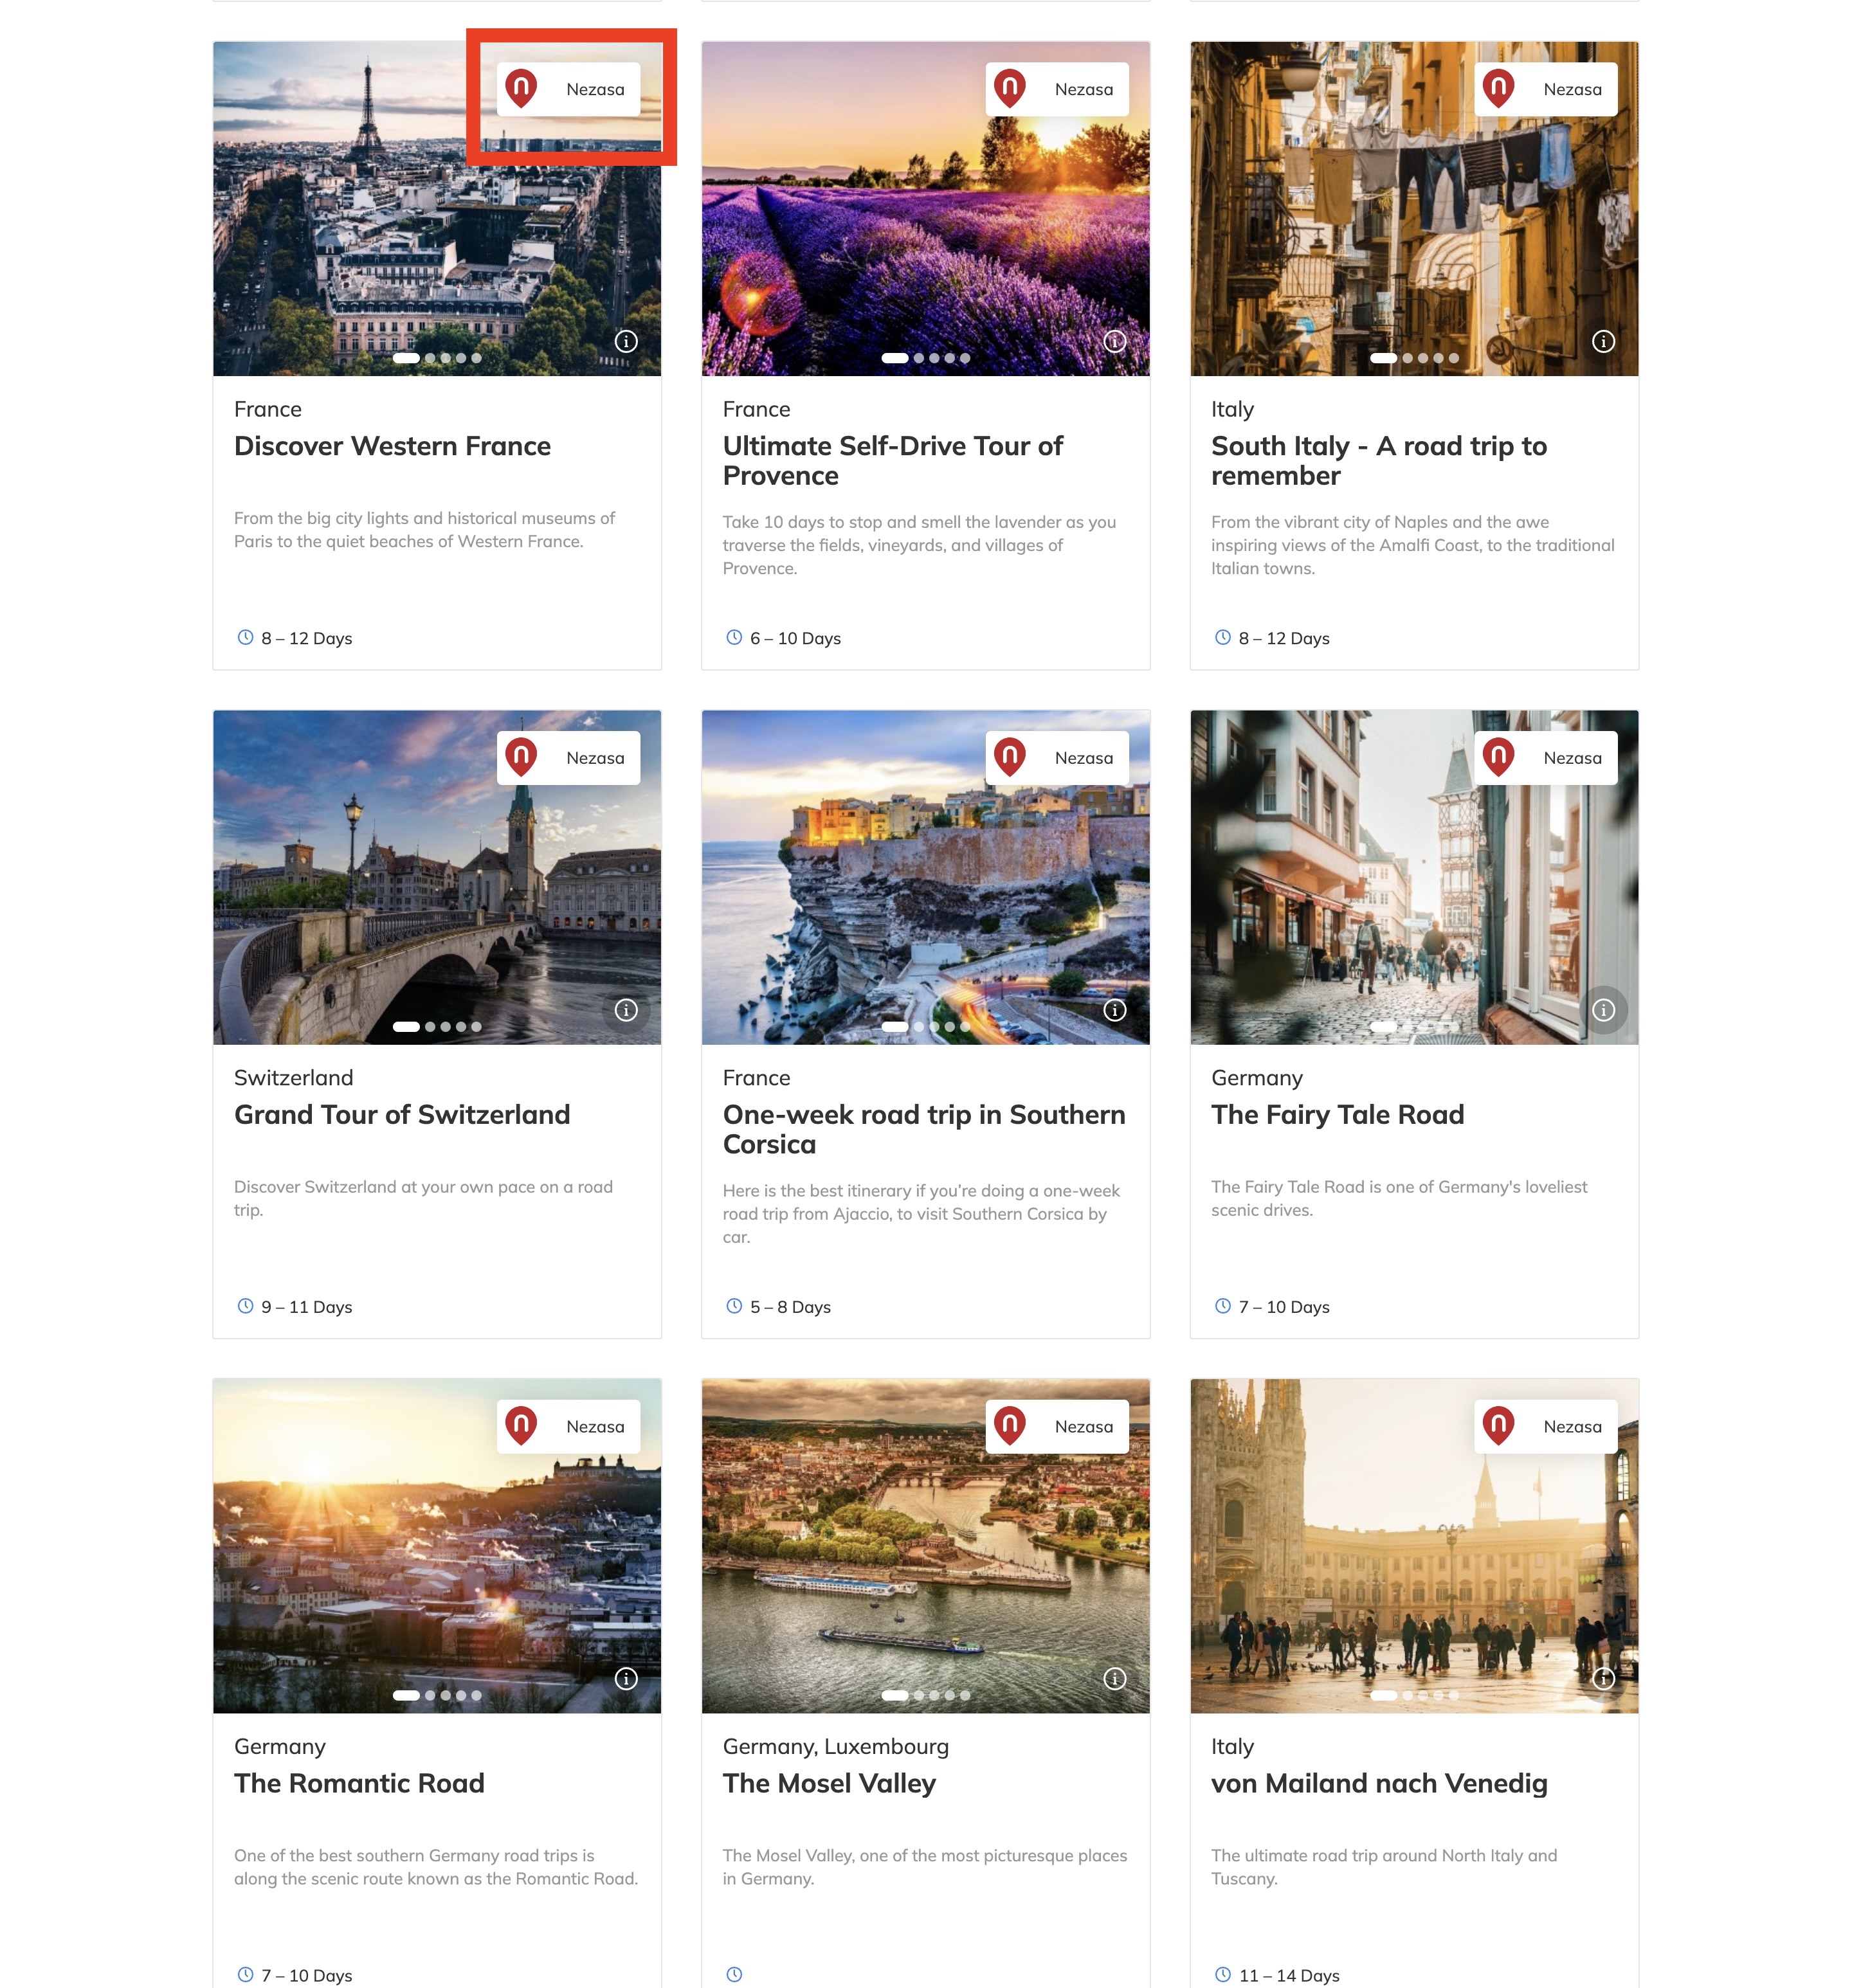Click the Eiffel Tower Paris photo
The height and width of the screenshot is (1988, 1852).
click(437, 209)
